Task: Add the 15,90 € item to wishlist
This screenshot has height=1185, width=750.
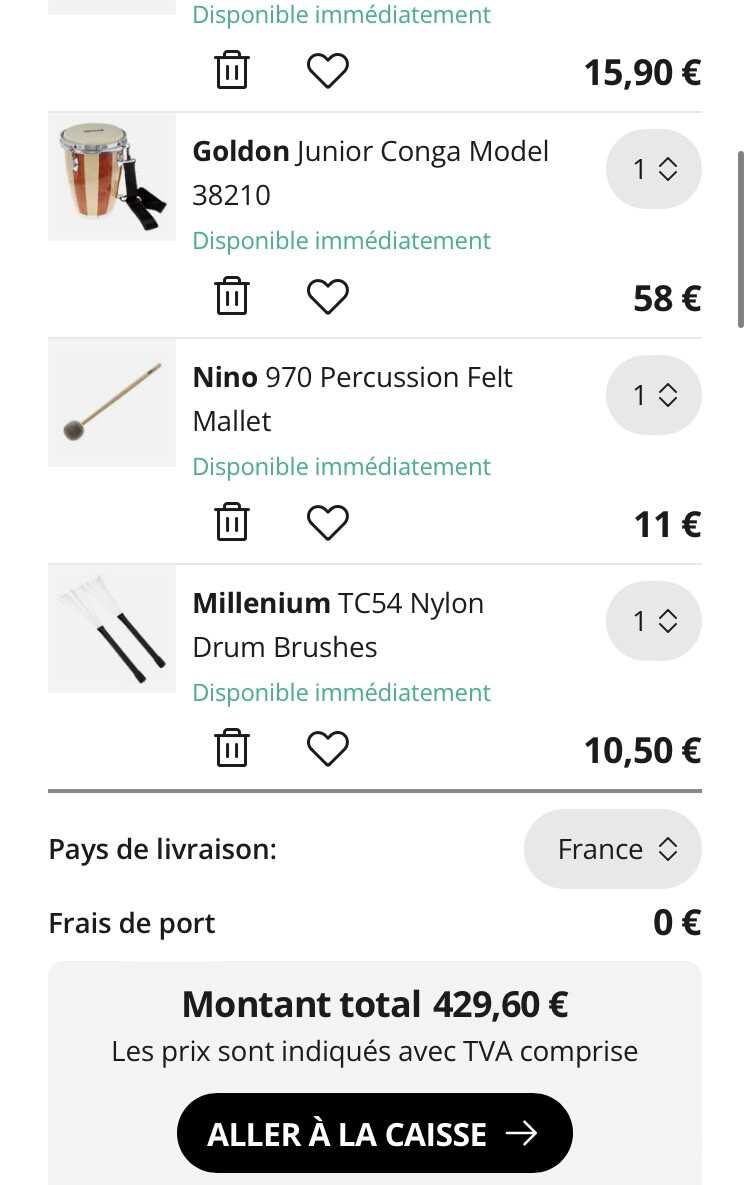Action: [327, 71]
